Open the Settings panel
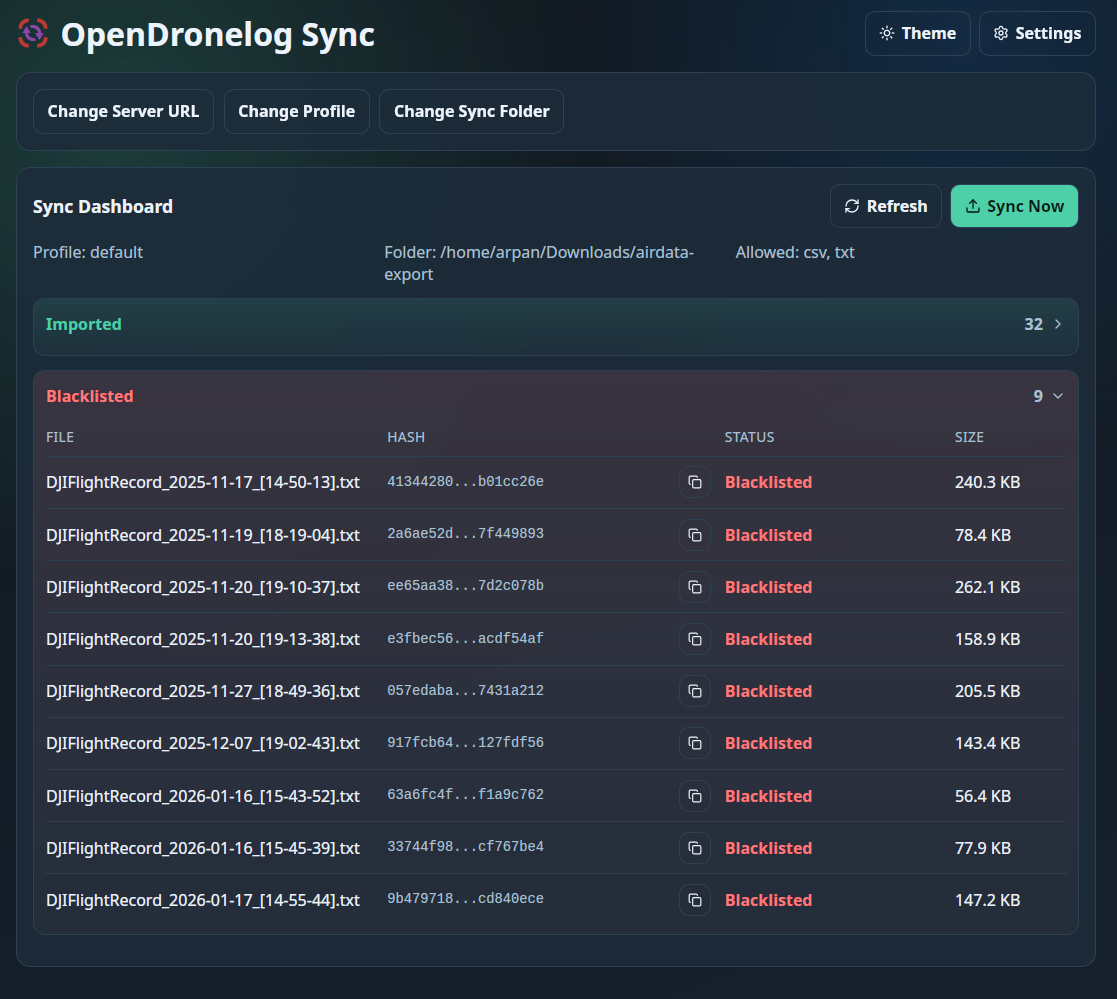Screen dimensions: 1117x999 click(x=1037, y=33)
